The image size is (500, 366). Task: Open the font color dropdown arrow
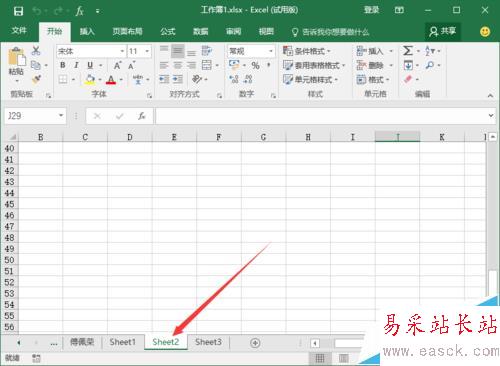pyautogui.click(x=121, y=80)
